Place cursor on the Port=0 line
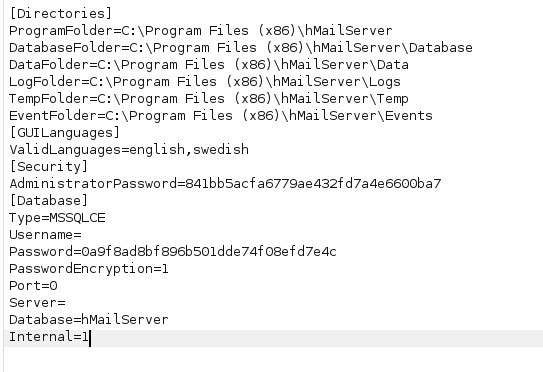The height and width of the screenshot is (372, 543). click(x=33, y=285)
